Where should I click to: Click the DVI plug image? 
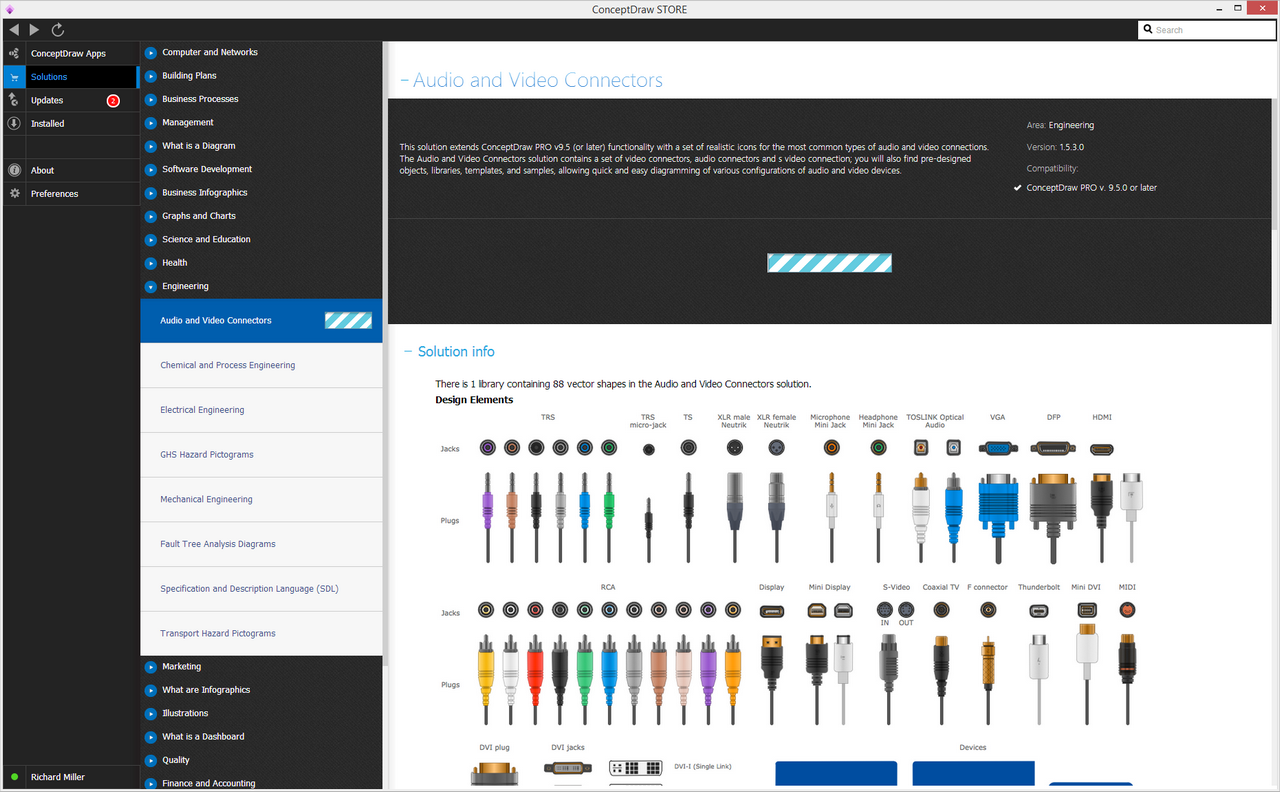pyautogui.click(x=495, y=775)
